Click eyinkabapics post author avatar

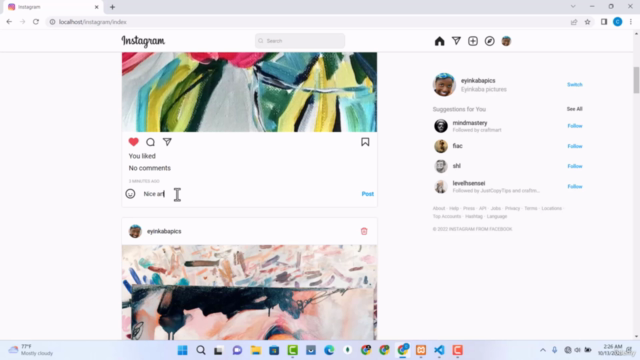(135, 231)
